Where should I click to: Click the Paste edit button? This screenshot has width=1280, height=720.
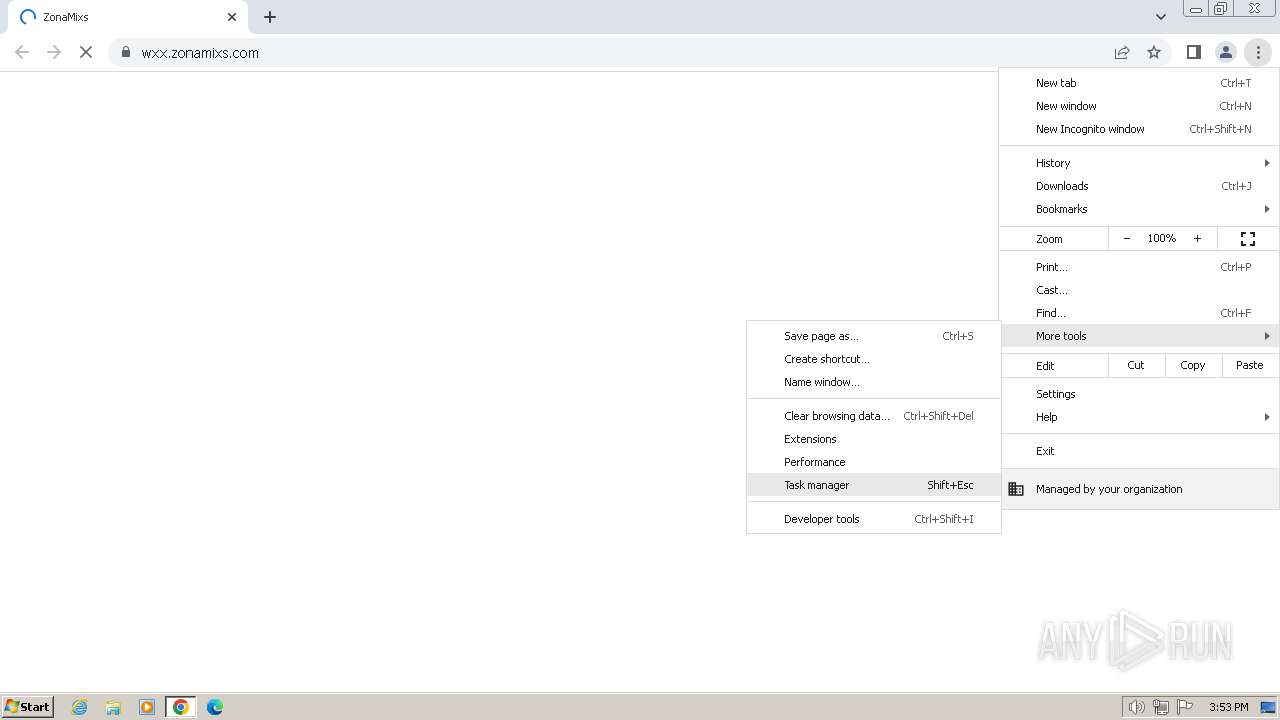pos(1250,365)
